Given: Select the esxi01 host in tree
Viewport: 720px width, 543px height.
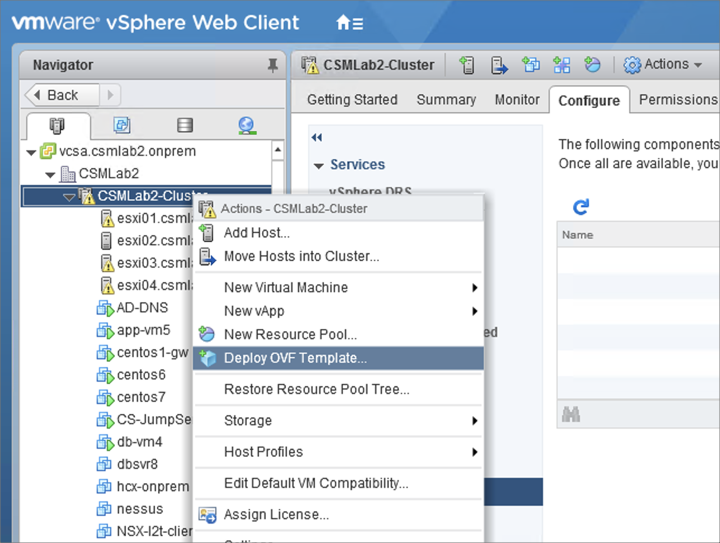Looking at the screenshot, I should (x=147, y=218).
